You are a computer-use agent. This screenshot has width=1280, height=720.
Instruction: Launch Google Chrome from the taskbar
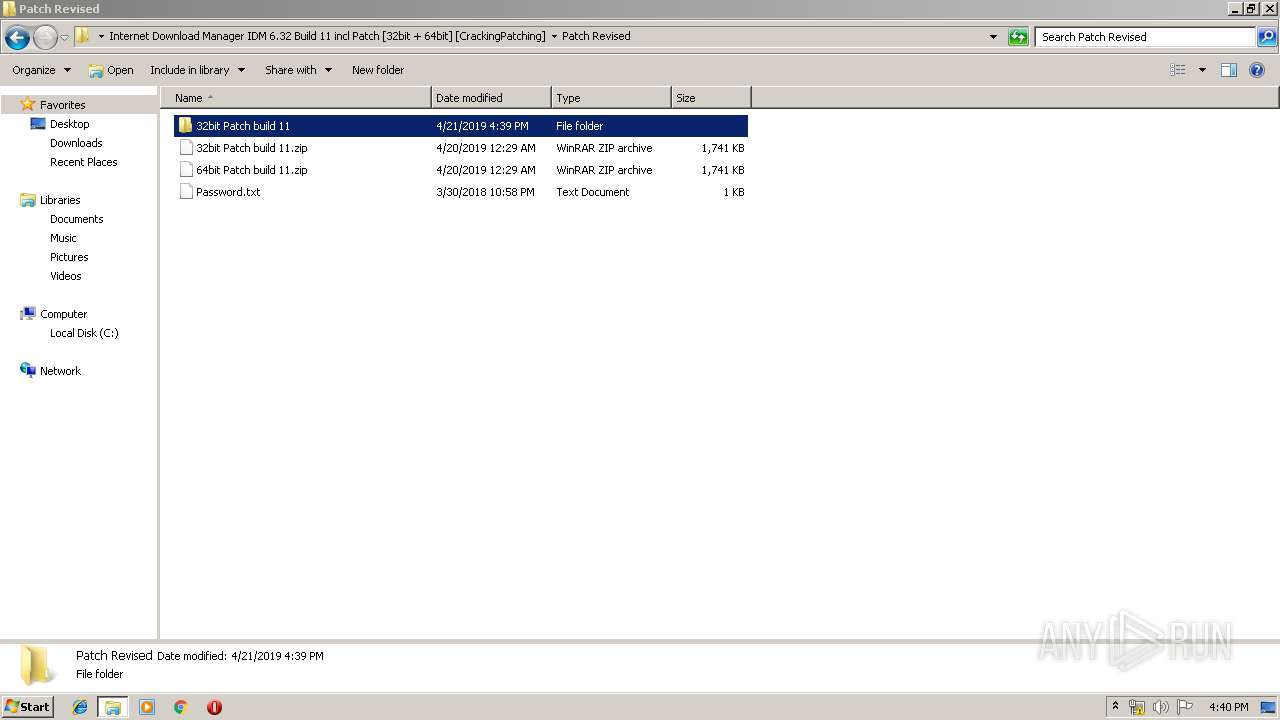(180, 707)
